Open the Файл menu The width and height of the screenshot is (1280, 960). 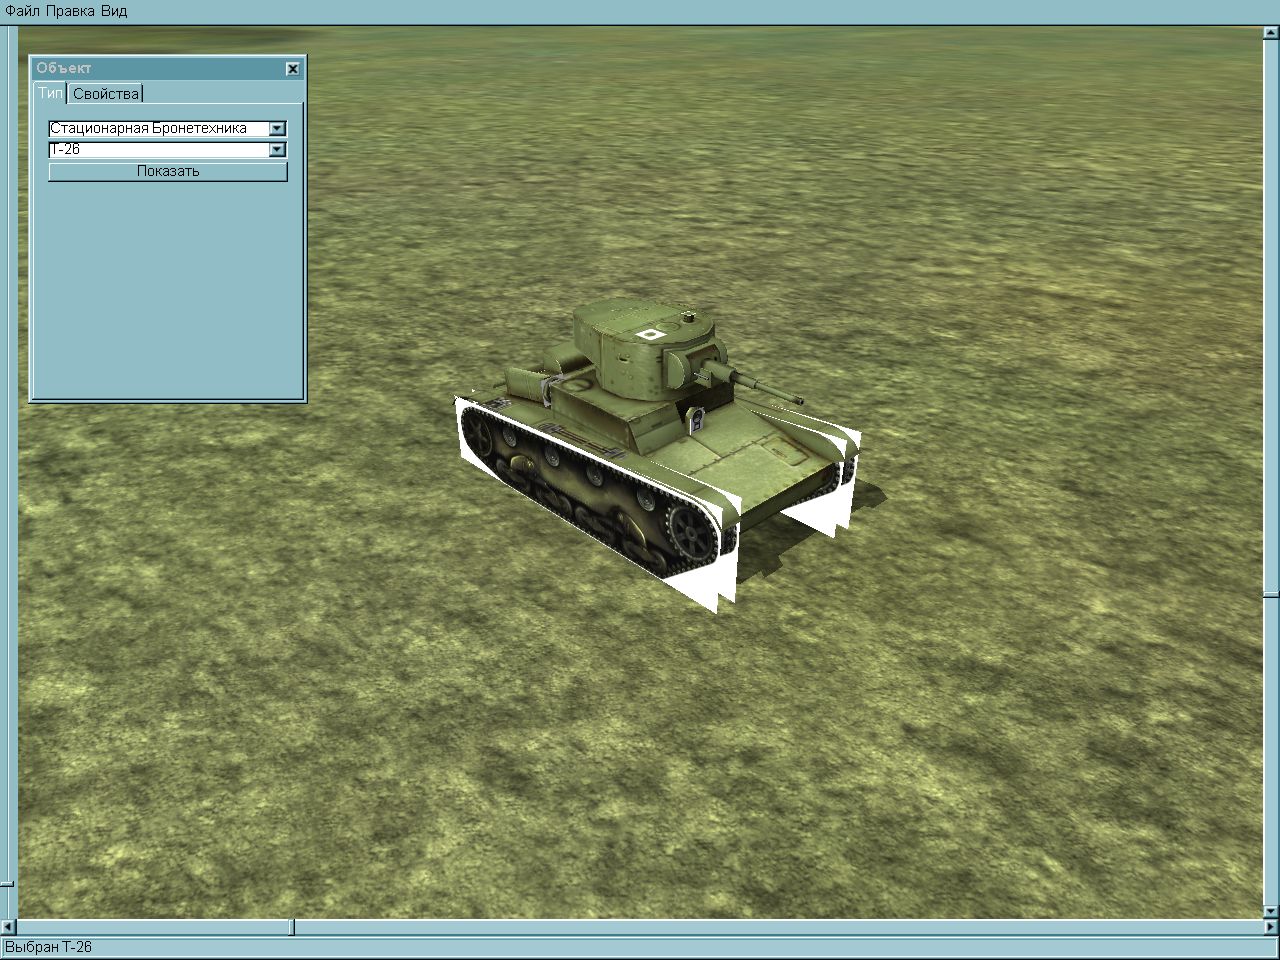click(x=22, y=11)
